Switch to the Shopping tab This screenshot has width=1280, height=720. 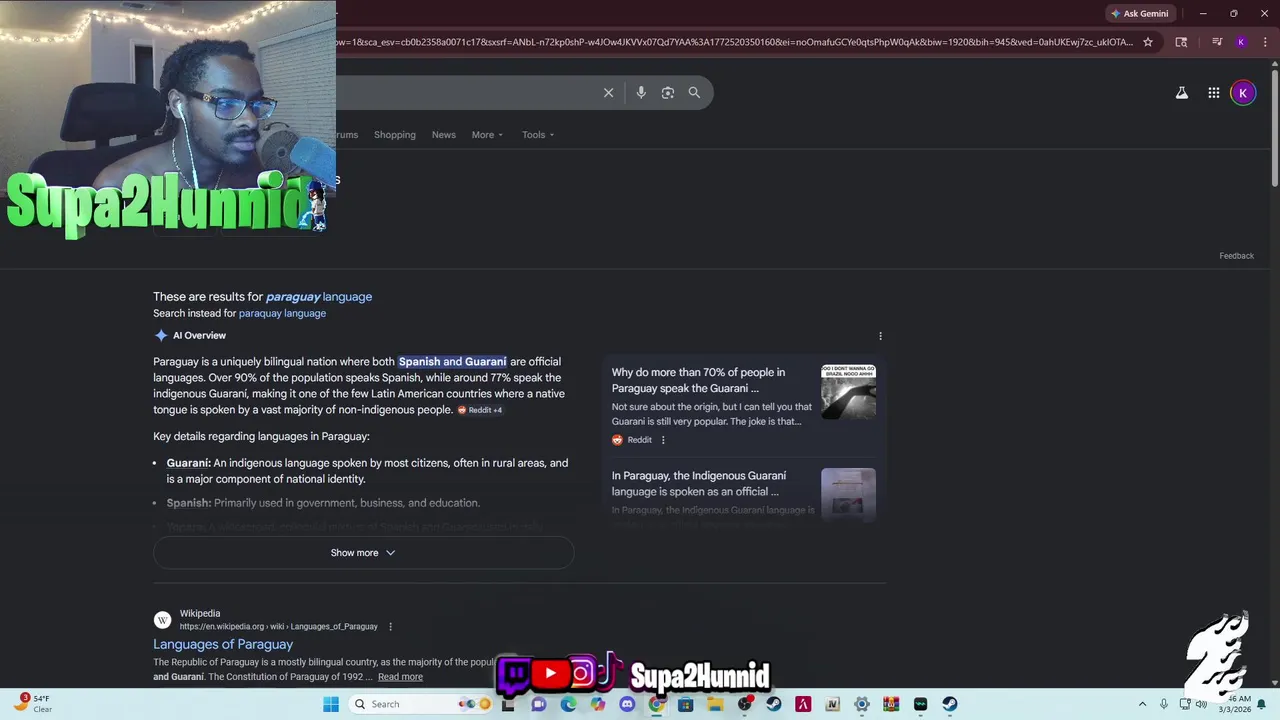click(395, 135)
